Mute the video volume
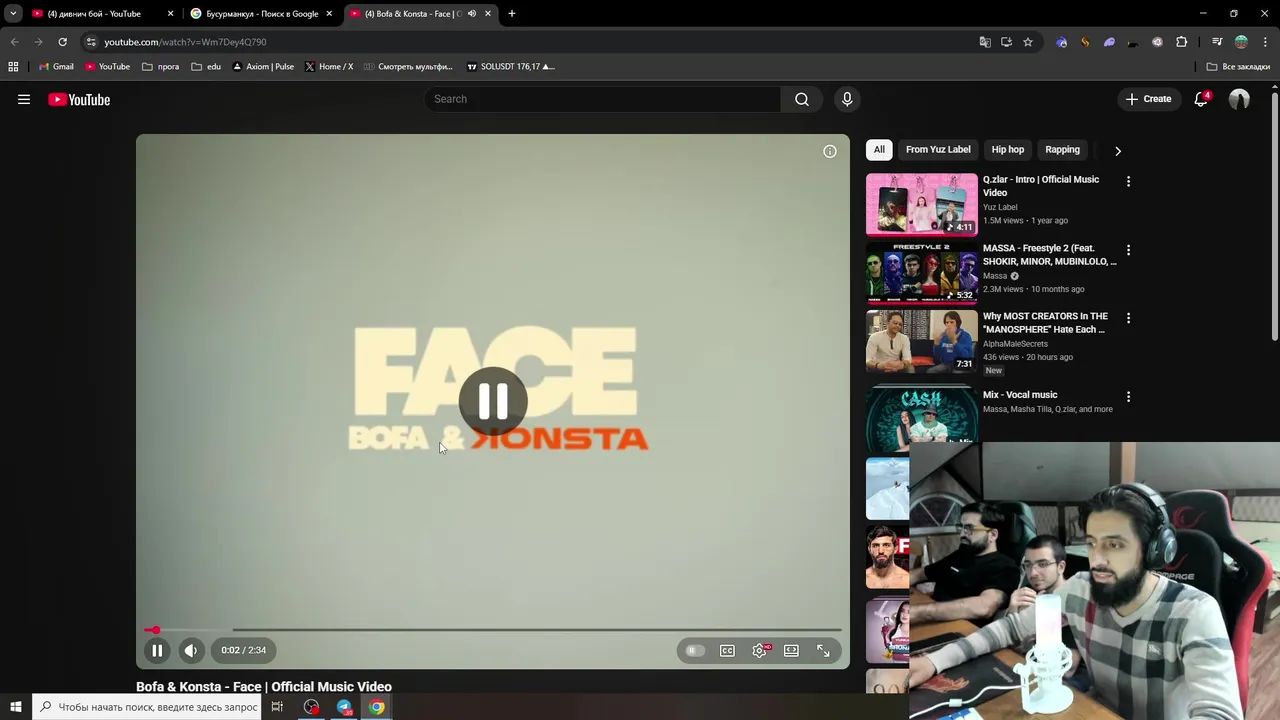The width and height of the screenshot is (1280, 720). (x=191, y=650)
